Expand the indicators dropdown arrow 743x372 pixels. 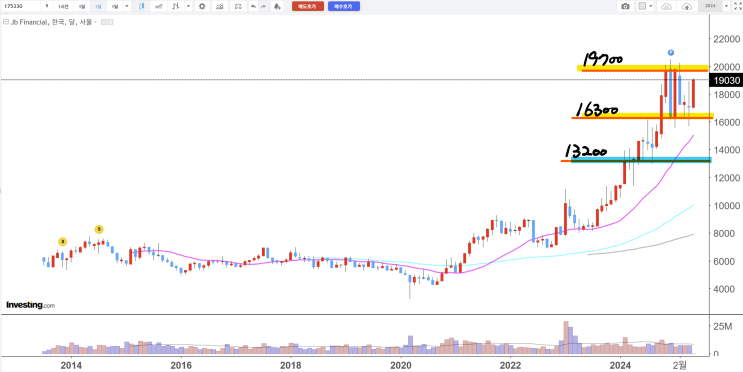(x=188, y=6)
